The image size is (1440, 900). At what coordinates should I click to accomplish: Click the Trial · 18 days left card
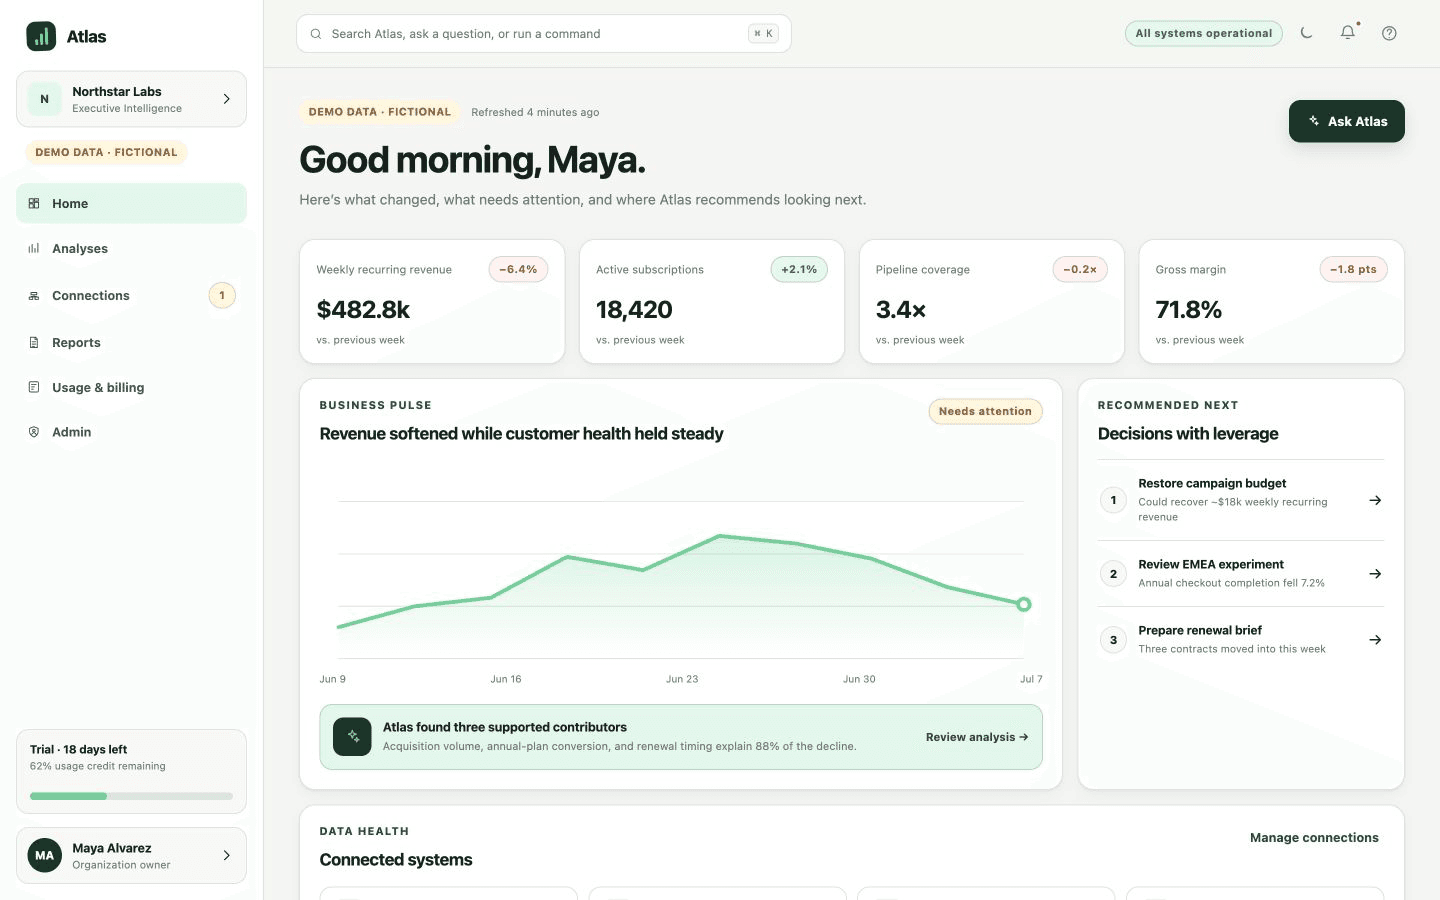click(131, 771)
